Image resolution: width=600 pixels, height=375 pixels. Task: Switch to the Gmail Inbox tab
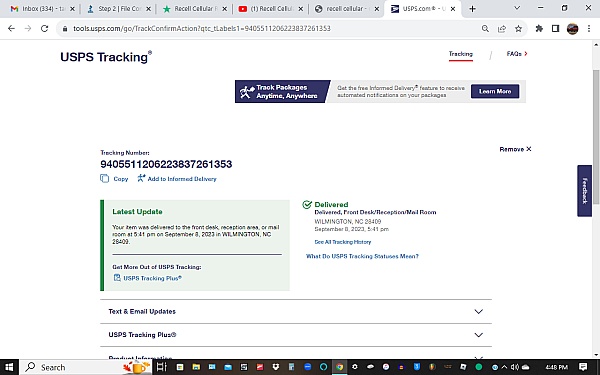tap(42, 9)
